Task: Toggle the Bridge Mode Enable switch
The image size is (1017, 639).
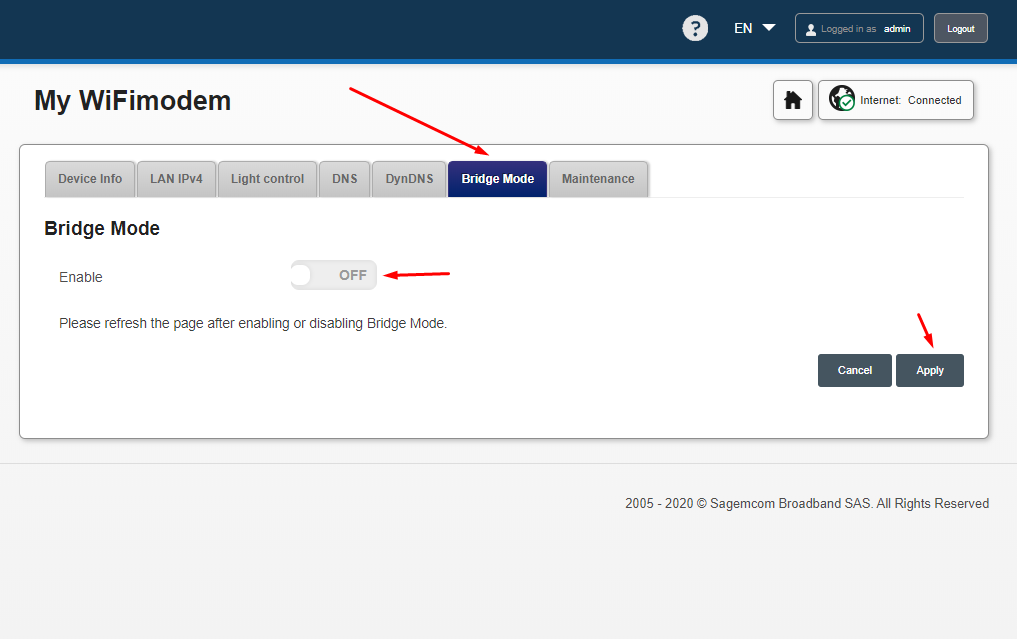Action: pos(334,275)
